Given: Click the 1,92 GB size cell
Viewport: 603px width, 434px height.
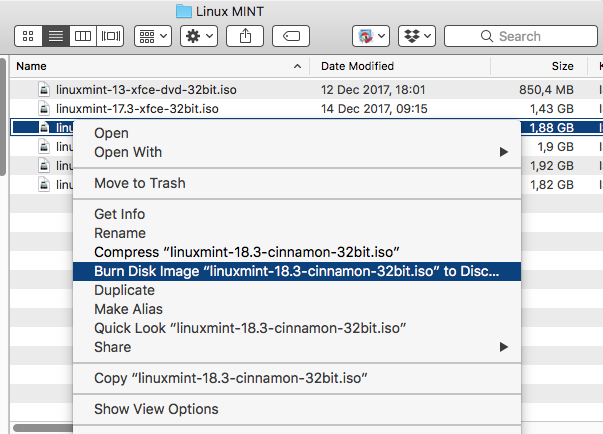Looking at the screenshot, I should coord(552,166).
